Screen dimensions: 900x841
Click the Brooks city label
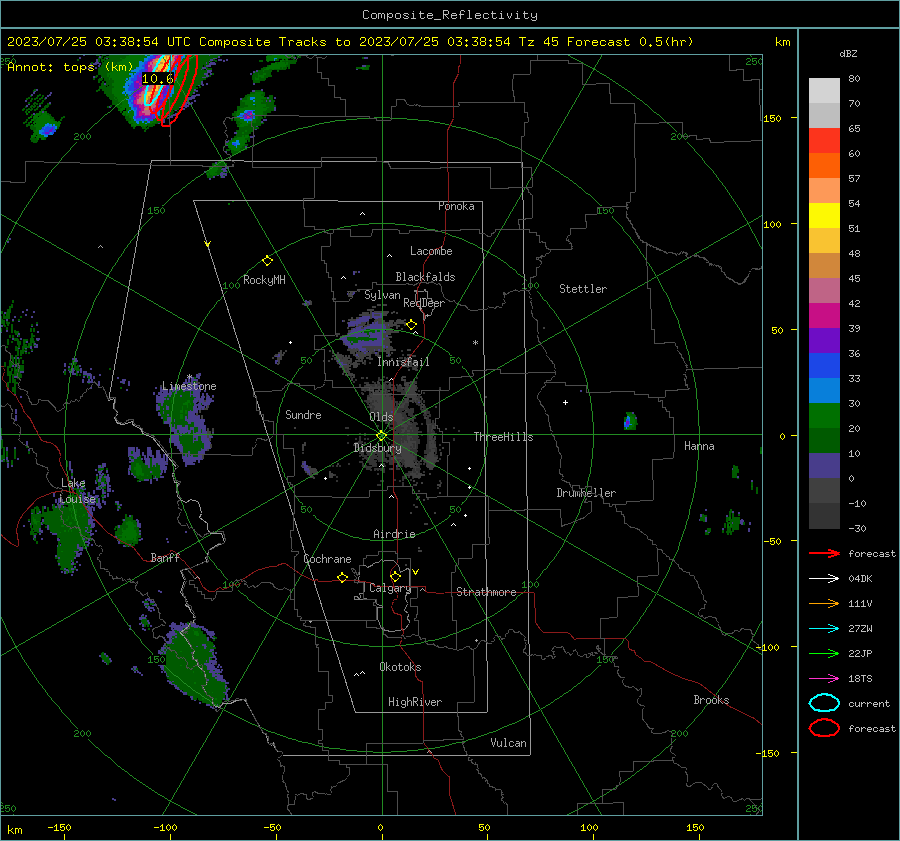pos(711,700)
